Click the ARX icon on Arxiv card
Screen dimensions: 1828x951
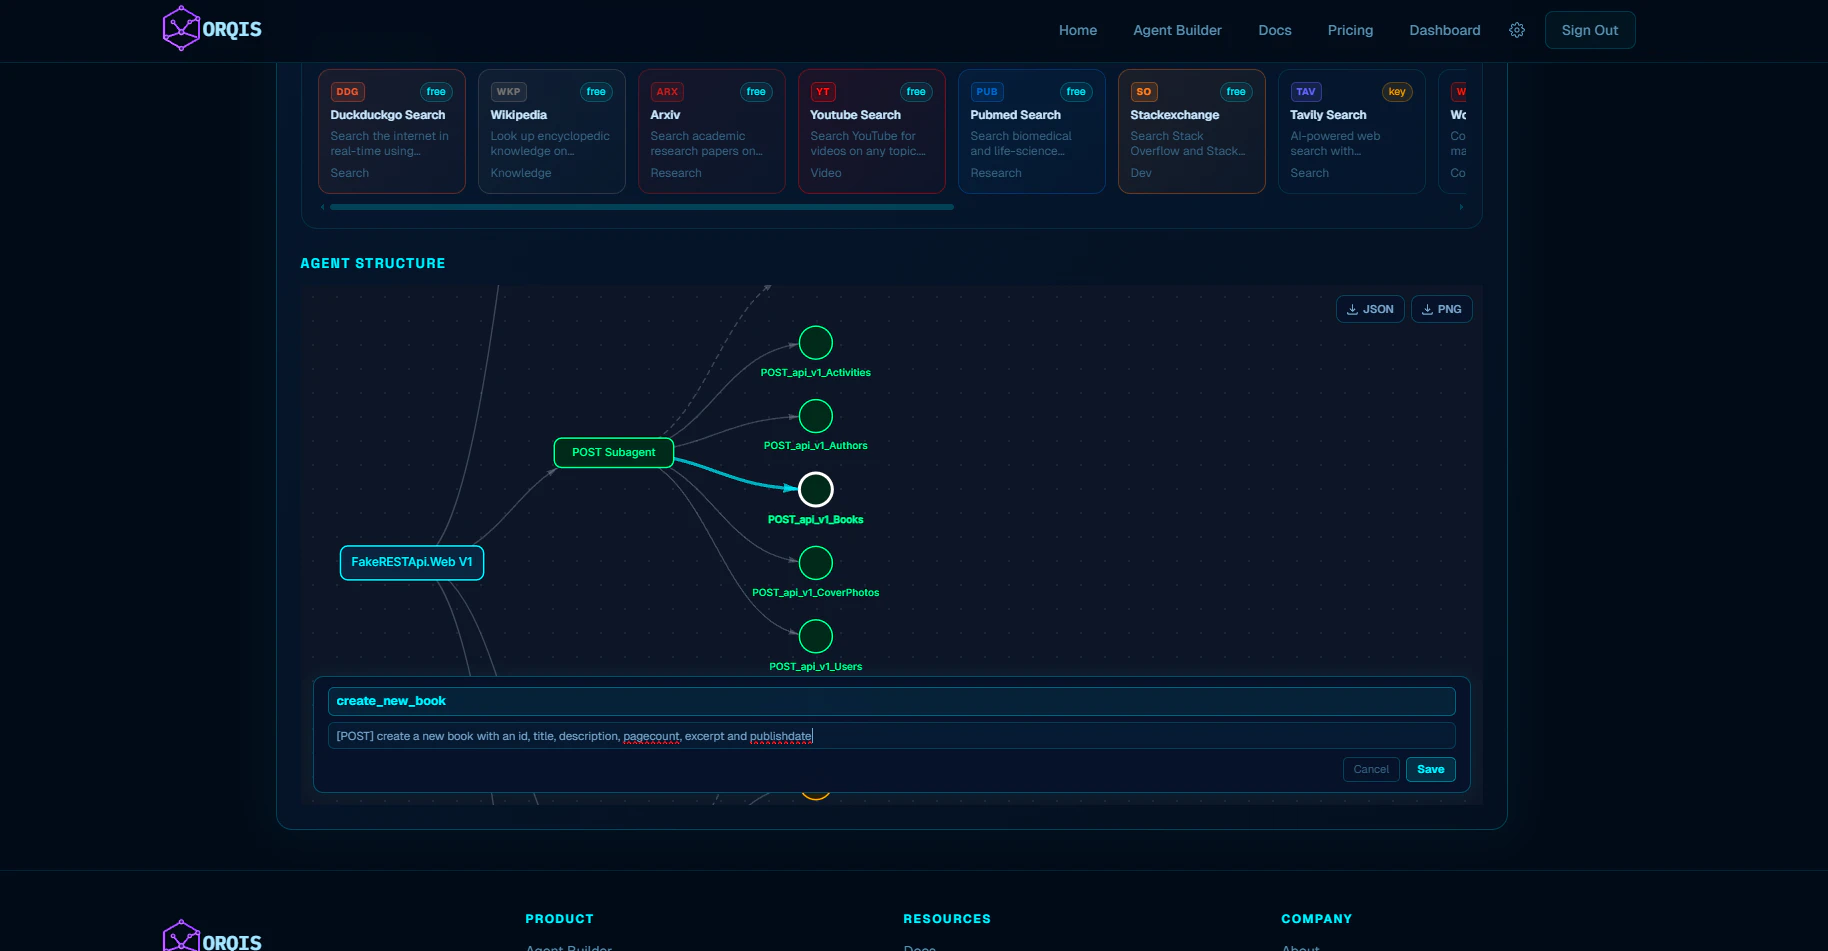click(x=666, y=91)
